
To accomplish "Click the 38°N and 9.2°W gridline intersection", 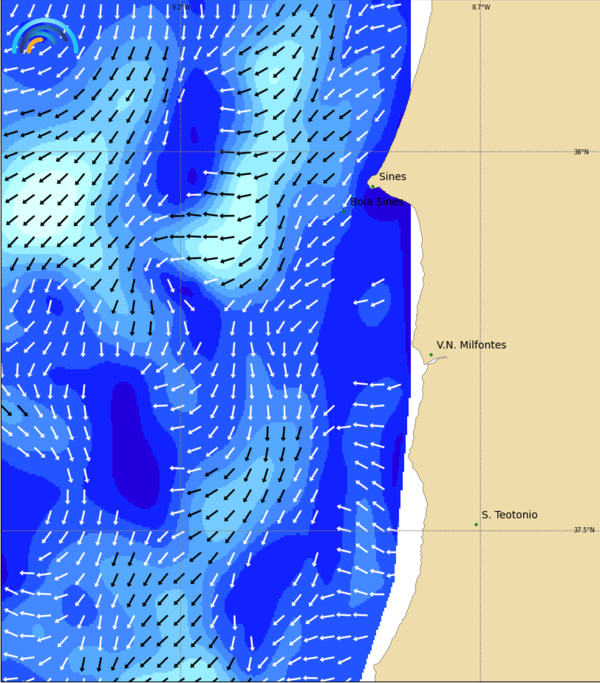I will (179, 152).
